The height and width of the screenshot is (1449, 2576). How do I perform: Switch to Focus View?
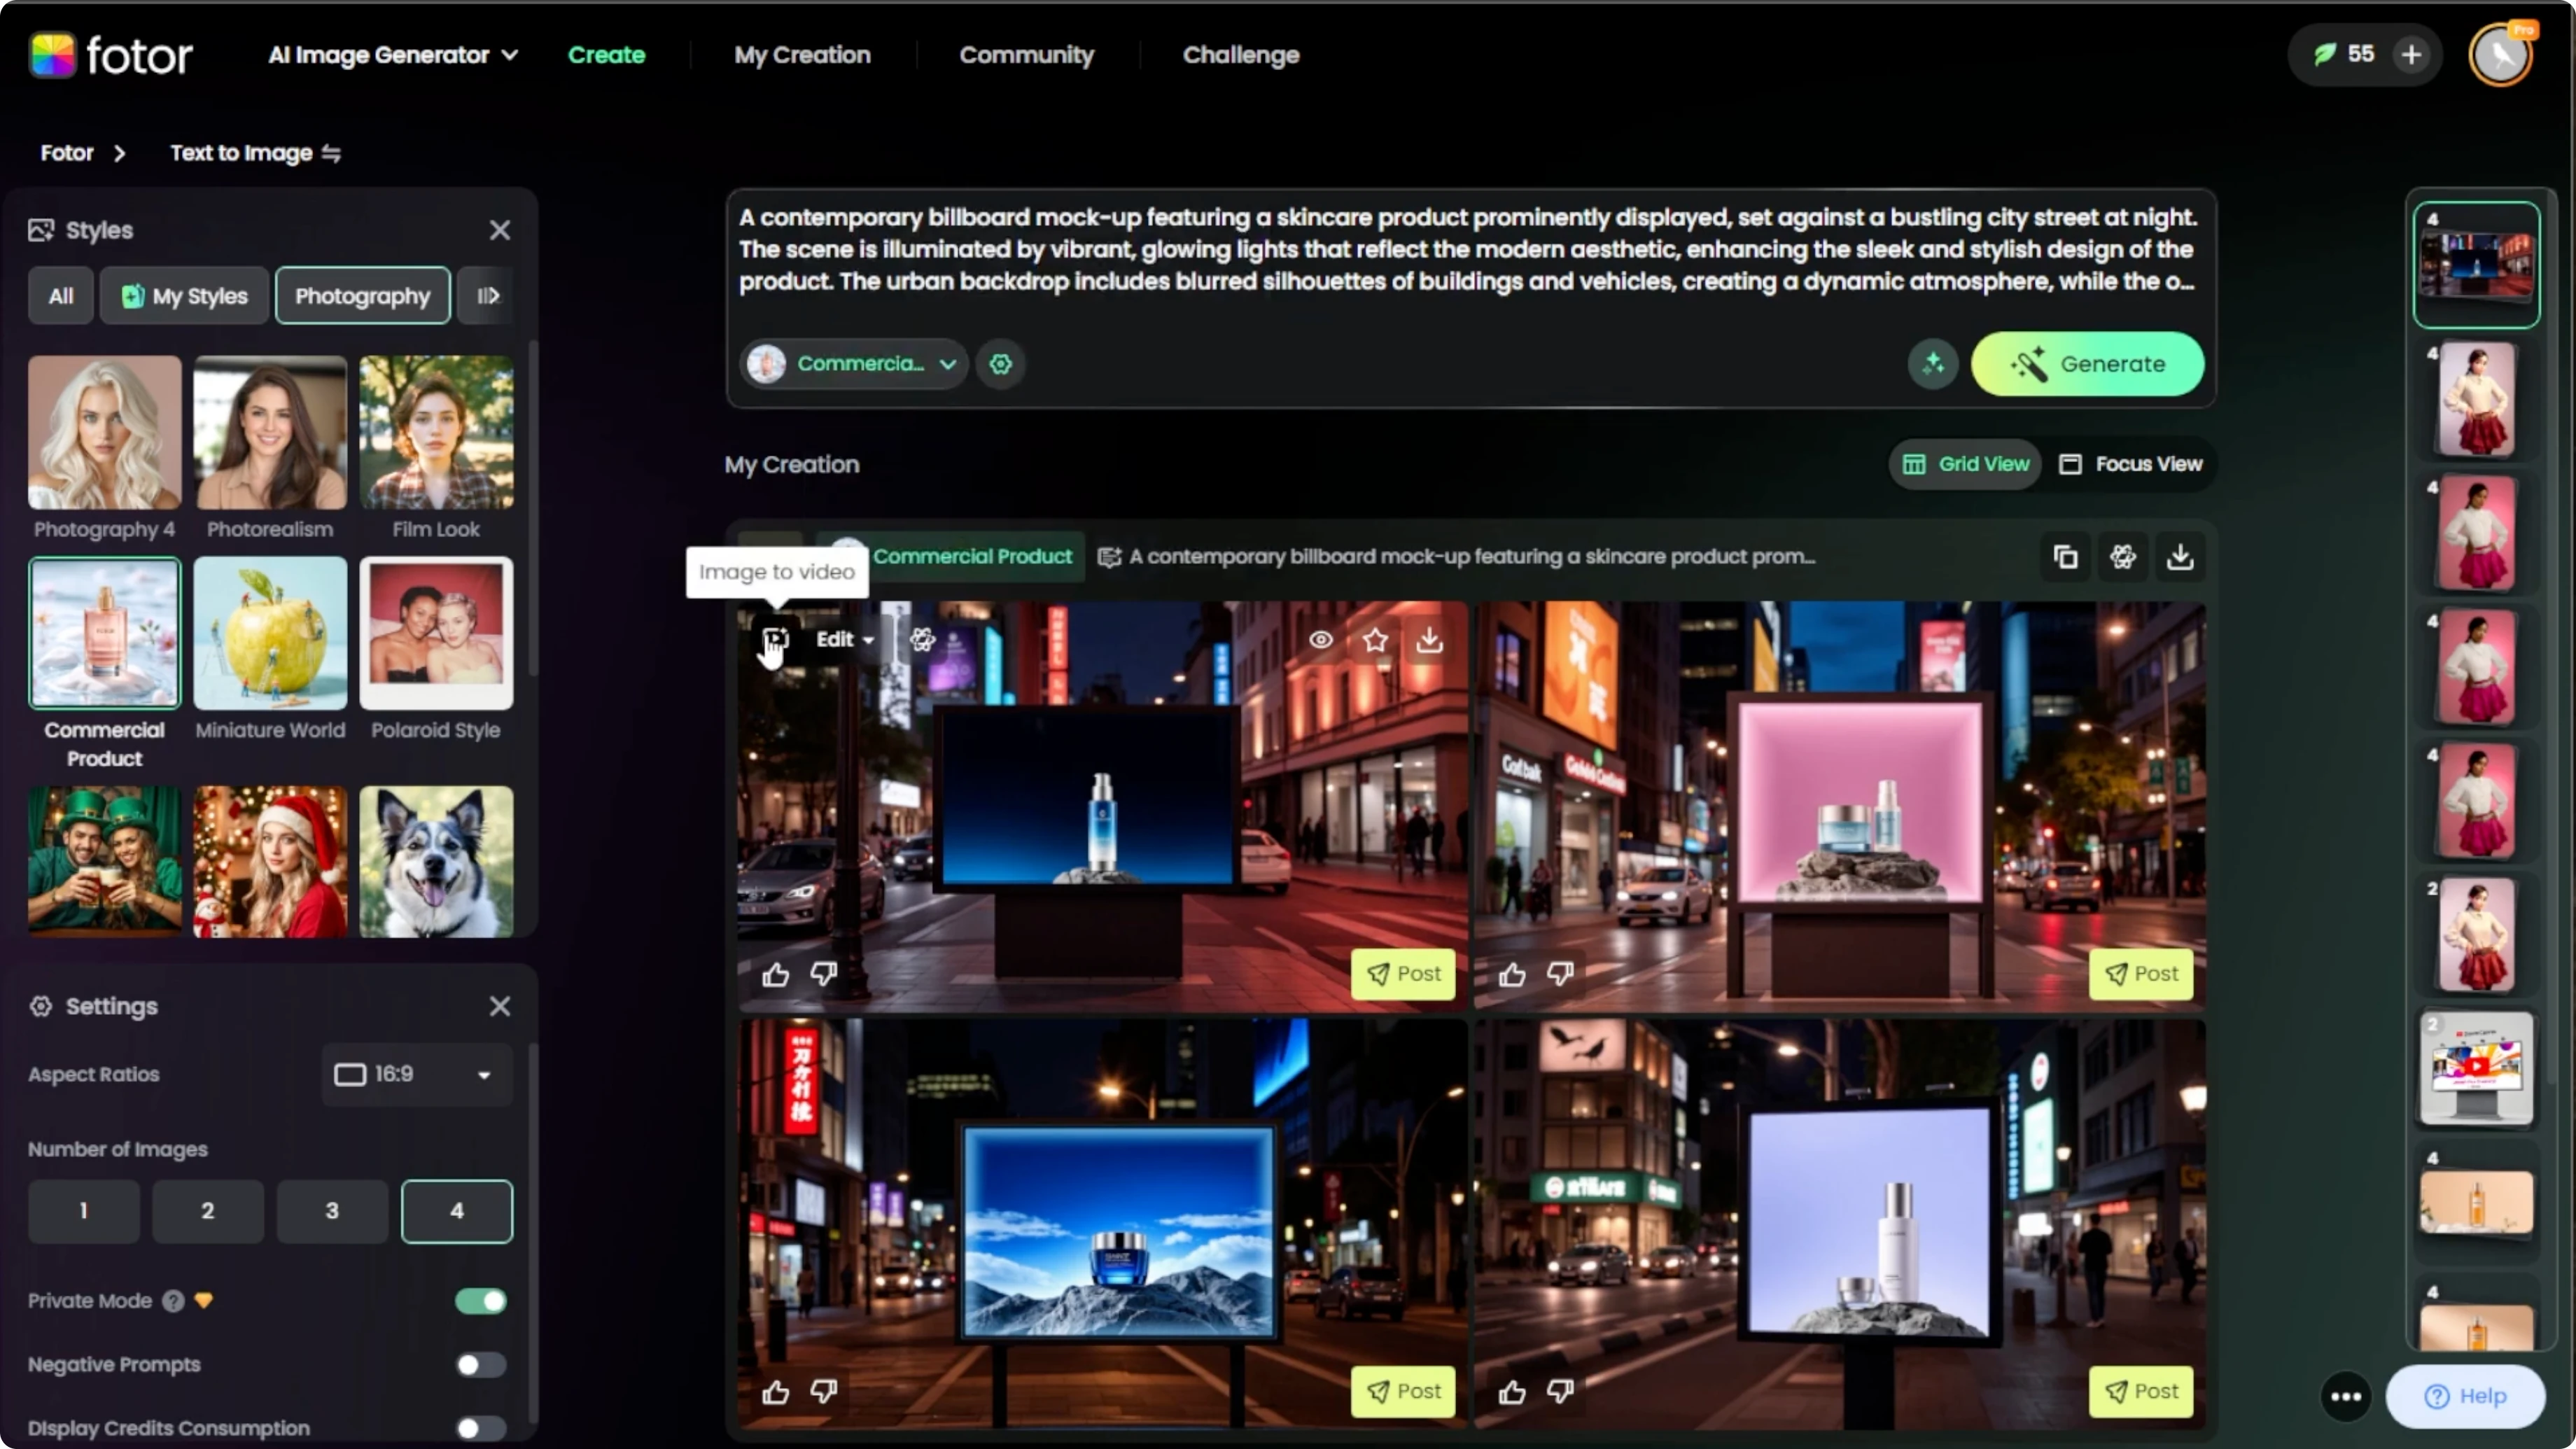tap(2130, 464)
